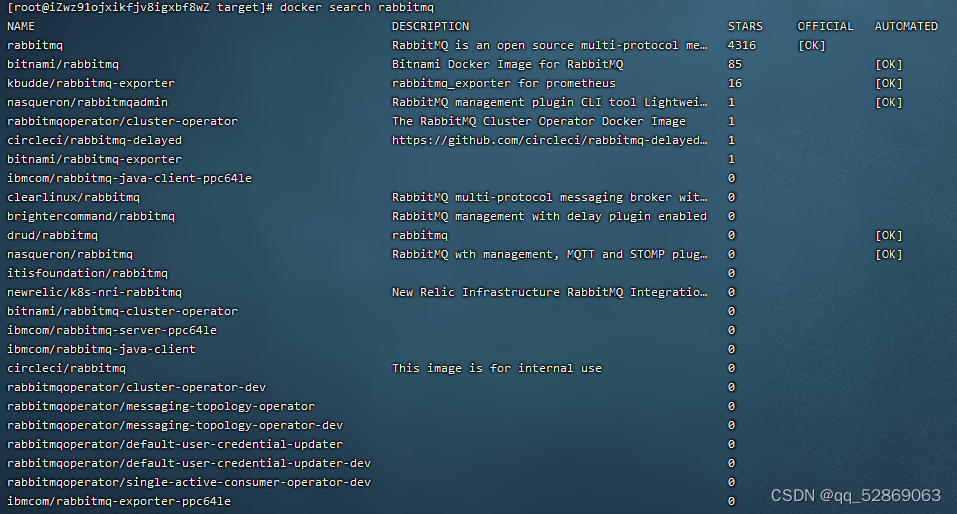Viewport: 957px width, 514px height.
Task: Select the nasqueron/rabbitmqadmin image name
Action: pyautogui.click(x=87, y=102)
